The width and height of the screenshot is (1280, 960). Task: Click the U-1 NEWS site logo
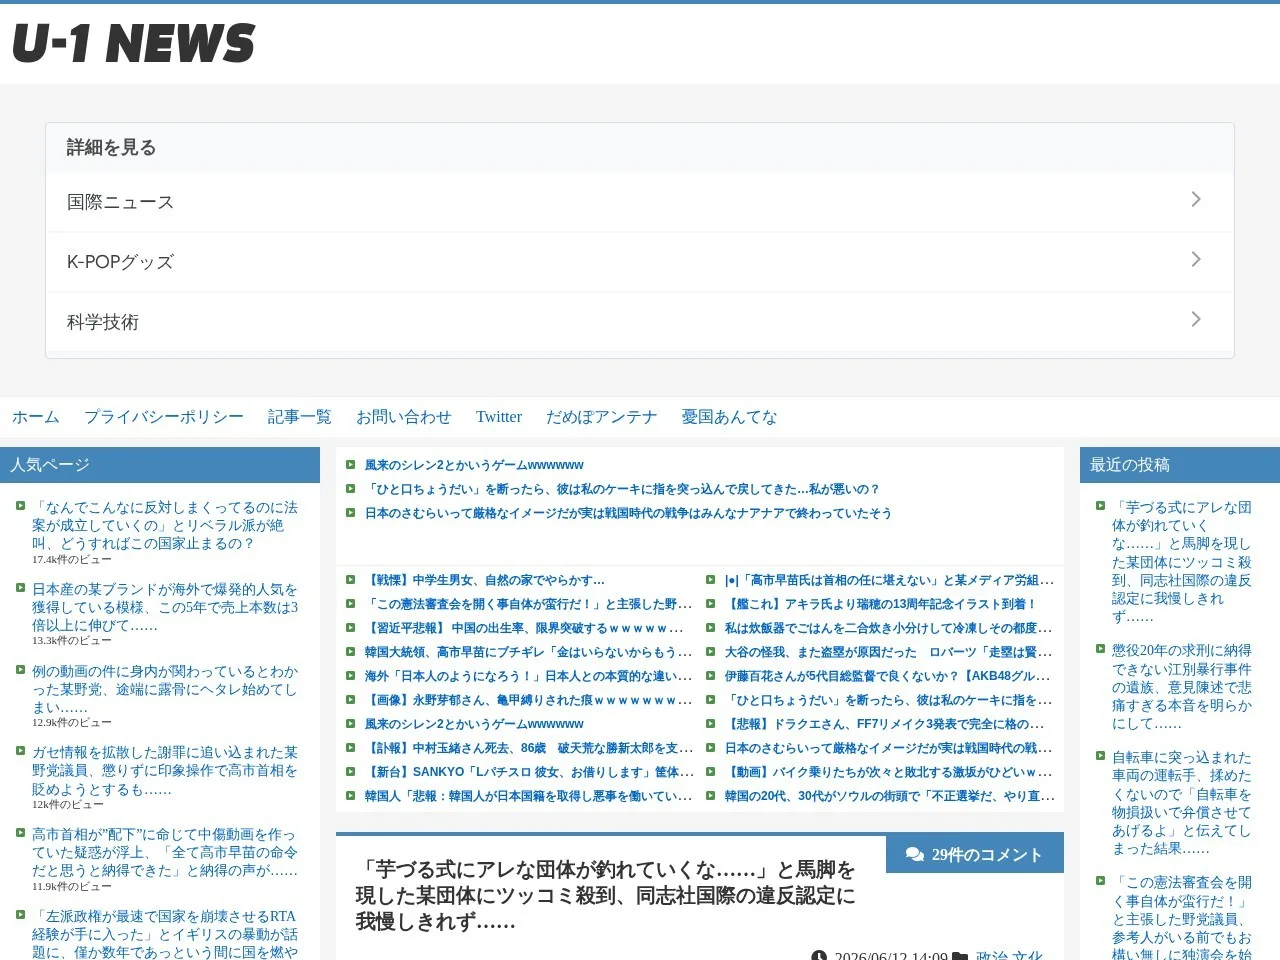(x=134, y=43)
